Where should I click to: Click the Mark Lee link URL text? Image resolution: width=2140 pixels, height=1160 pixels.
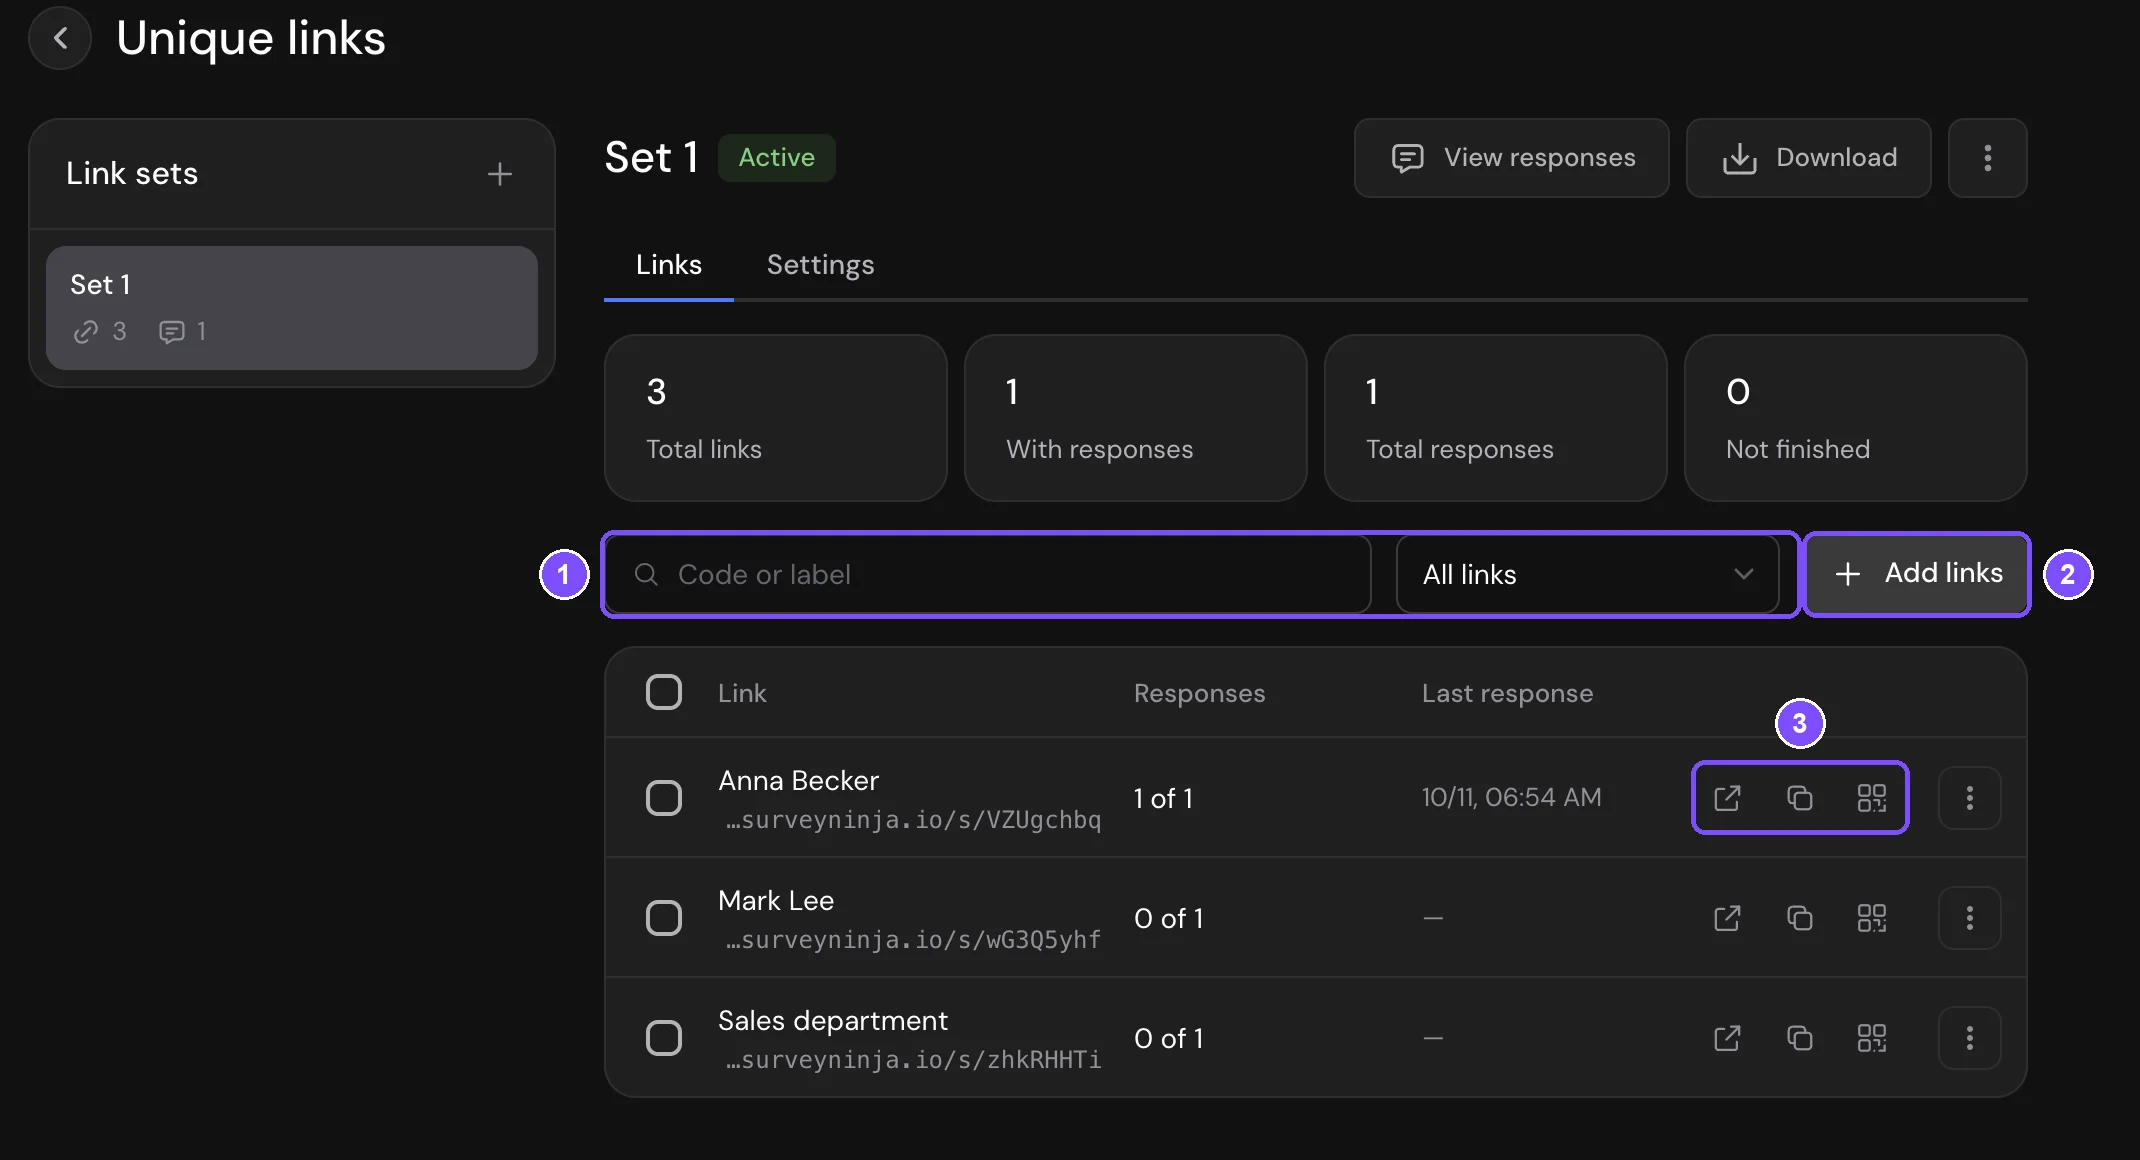(913, 940)
